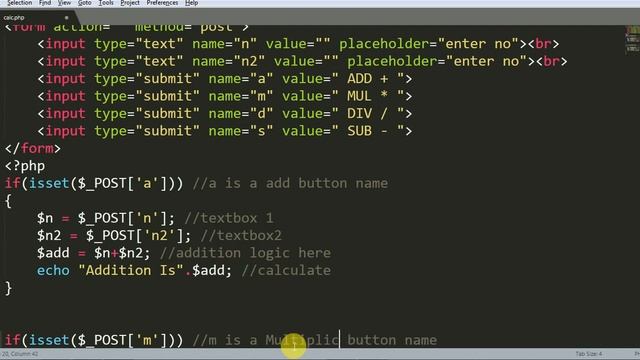
Task: Open the View menu
Action: coord(64,3)
